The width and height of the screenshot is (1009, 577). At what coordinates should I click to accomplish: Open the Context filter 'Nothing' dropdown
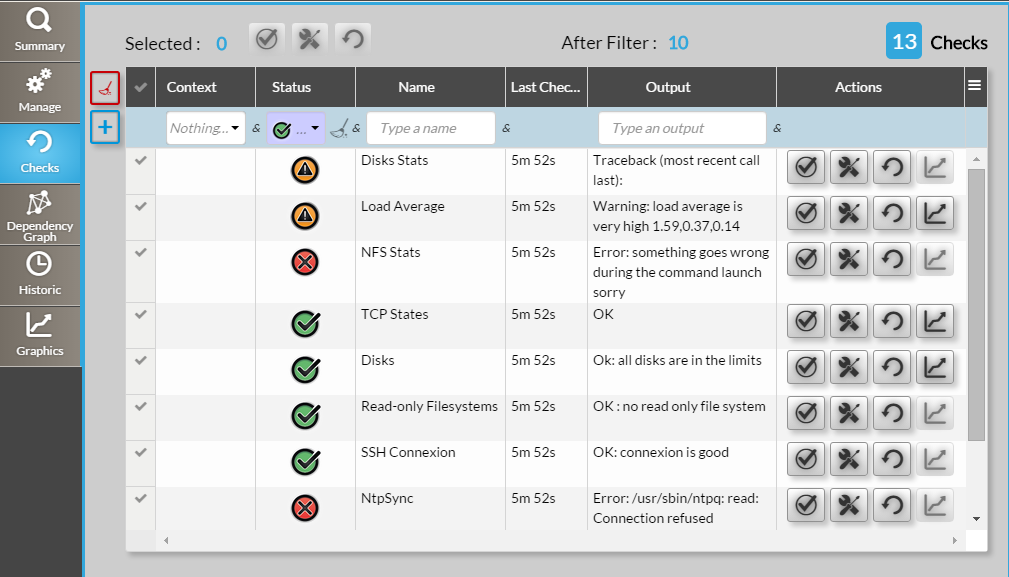tap(205, 128)
